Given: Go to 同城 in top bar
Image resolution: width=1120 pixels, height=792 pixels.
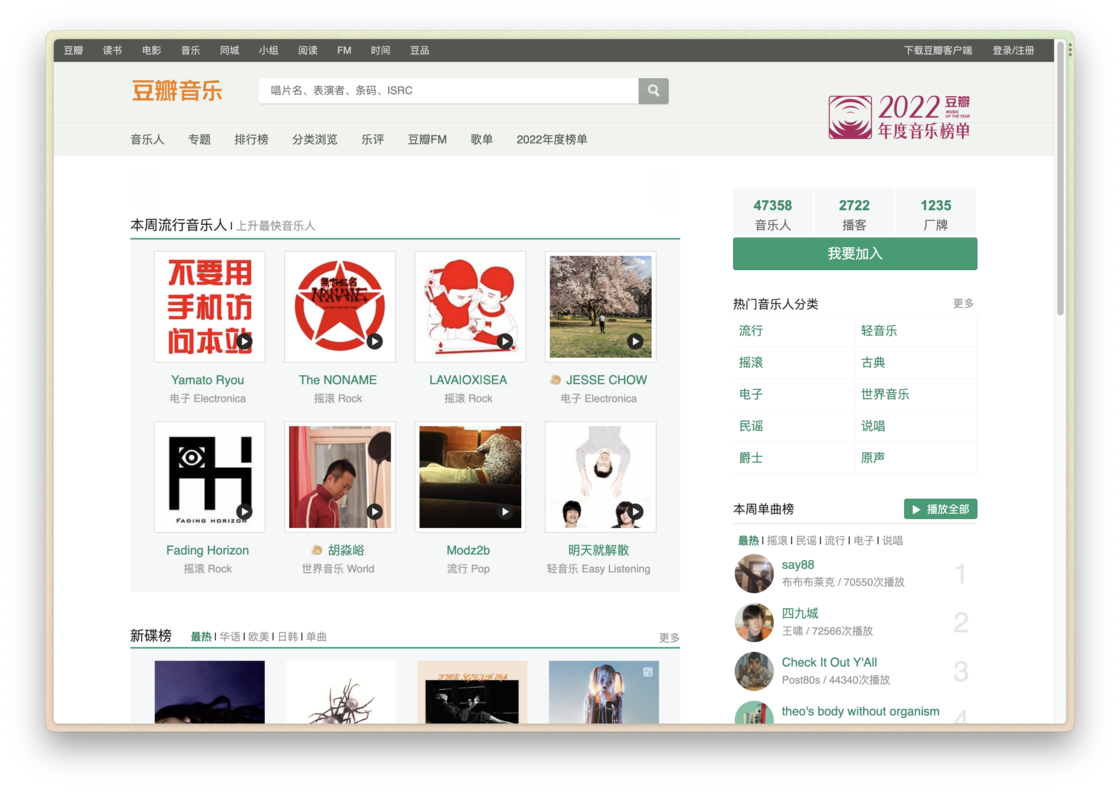Looking at the screenshot, I should tap(229, 51).
